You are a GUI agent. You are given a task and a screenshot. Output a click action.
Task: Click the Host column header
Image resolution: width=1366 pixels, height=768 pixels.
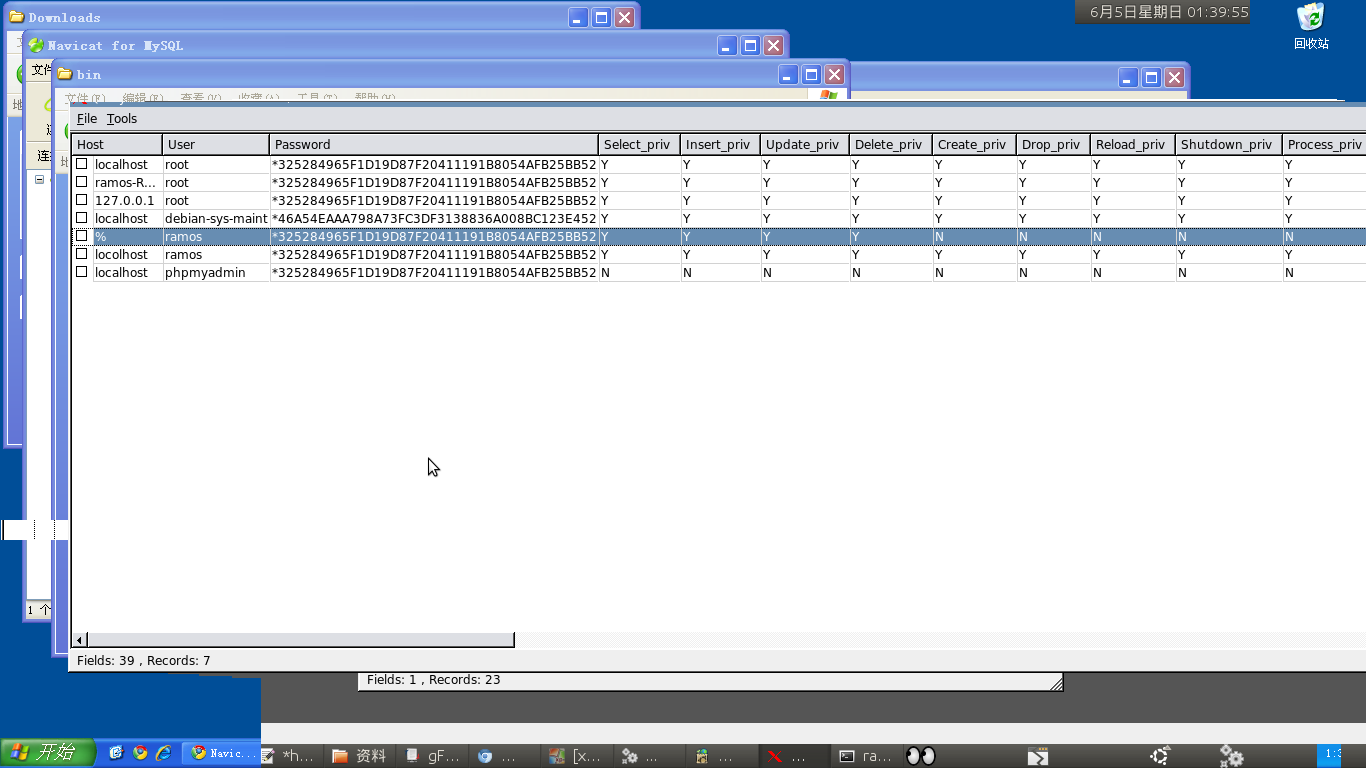117,144
